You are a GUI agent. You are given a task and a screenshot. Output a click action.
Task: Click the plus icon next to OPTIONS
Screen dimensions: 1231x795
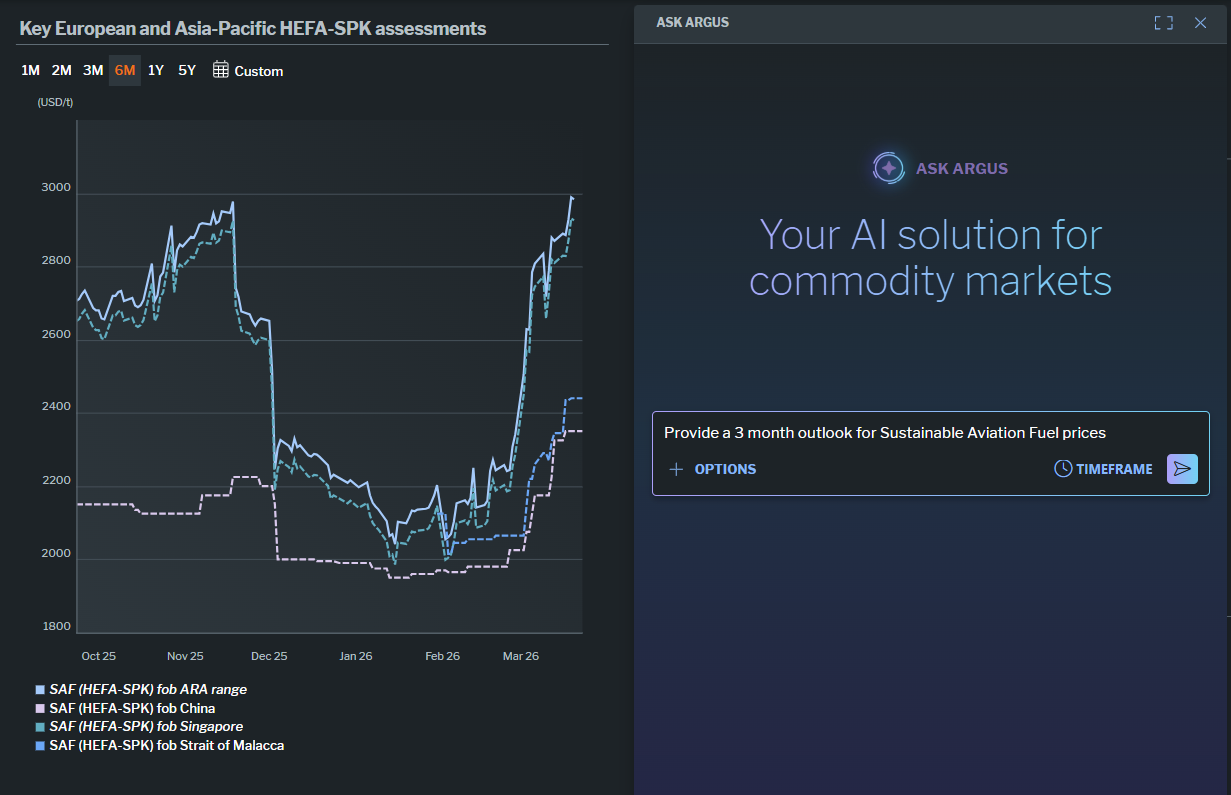(x=676, y=469)
